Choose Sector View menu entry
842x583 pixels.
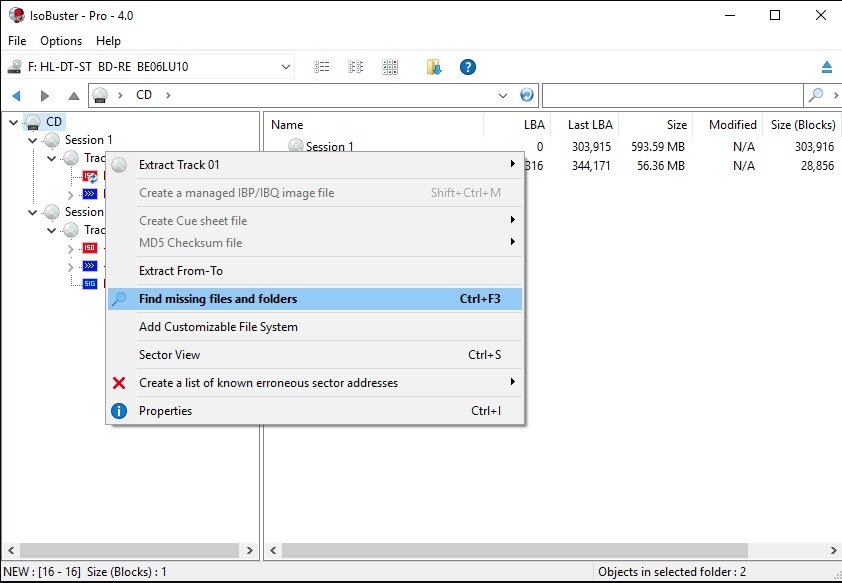(x=315, y=355)
